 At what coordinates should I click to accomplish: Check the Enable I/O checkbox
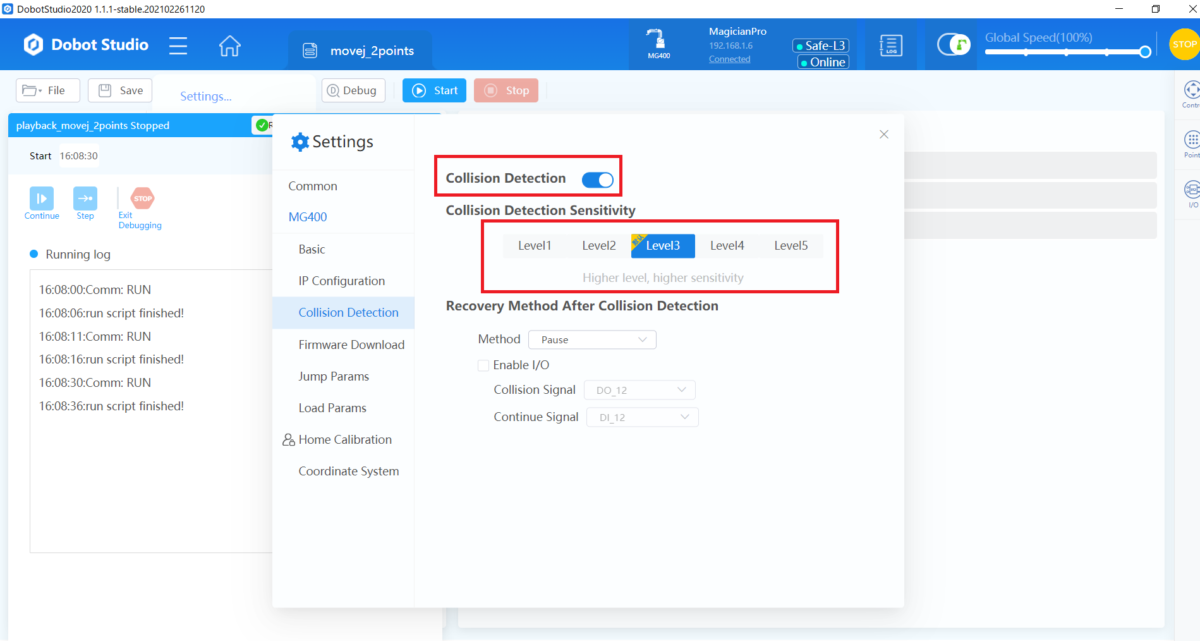coord(484,365)
